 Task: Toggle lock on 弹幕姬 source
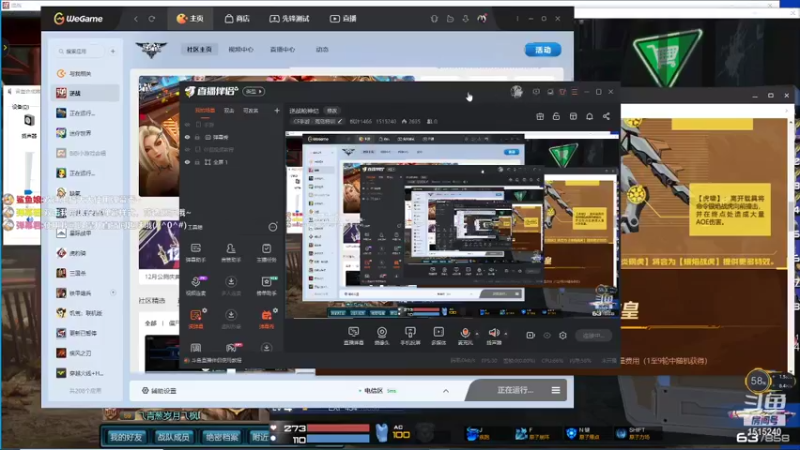(x=197, y=137)
